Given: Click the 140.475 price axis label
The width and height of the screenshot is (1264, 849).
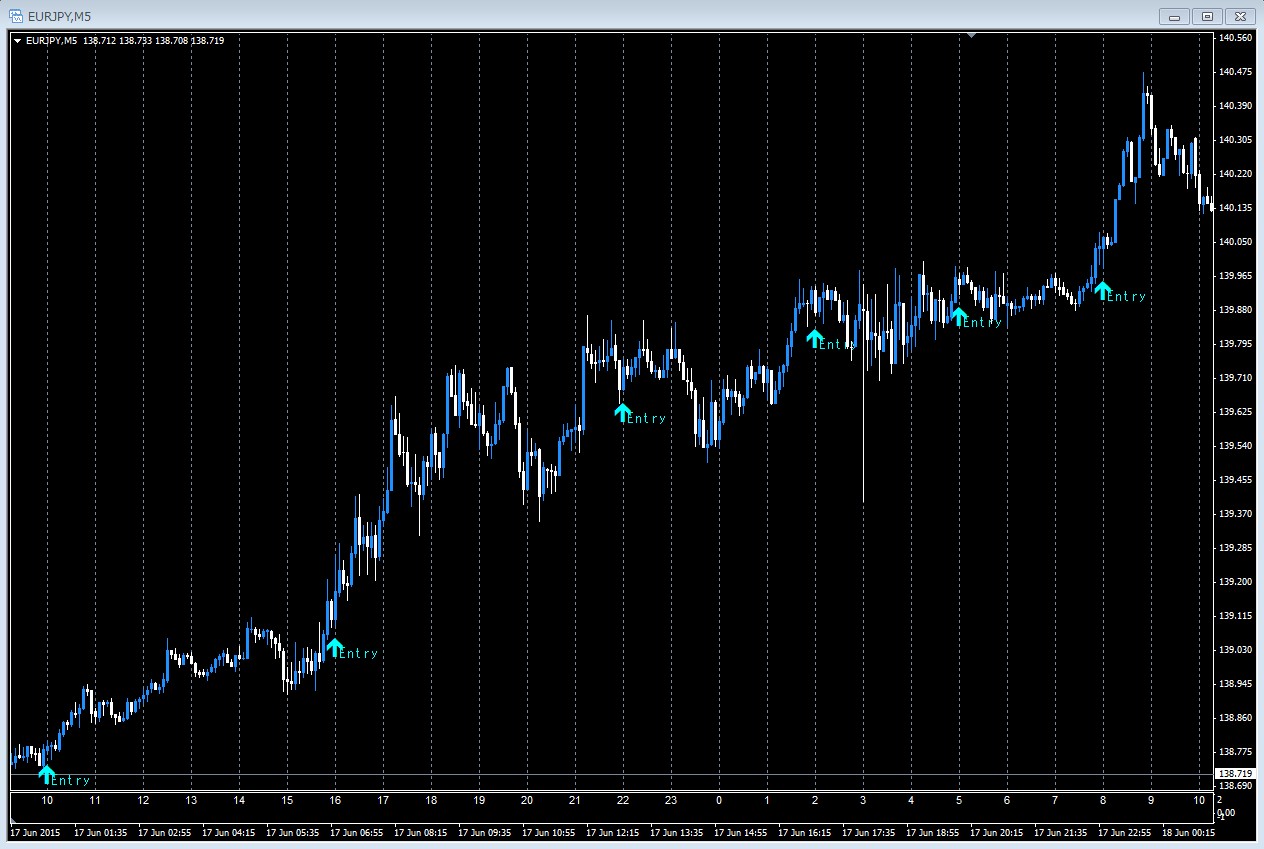Looking at the screenshot, I should pos(1236,72).
